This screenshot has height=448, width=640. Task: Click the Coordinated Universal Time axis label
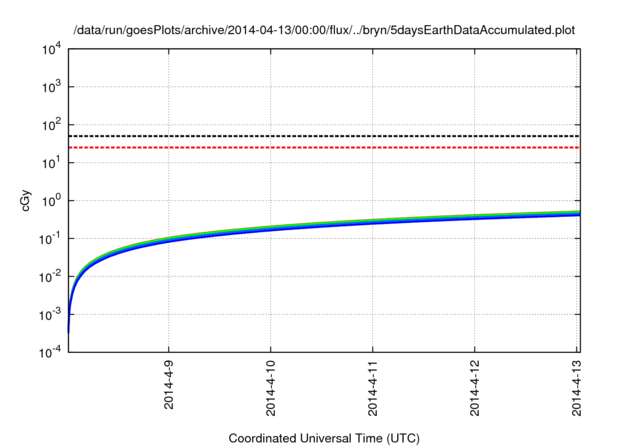pyautogui.click(x=324, y=438)
